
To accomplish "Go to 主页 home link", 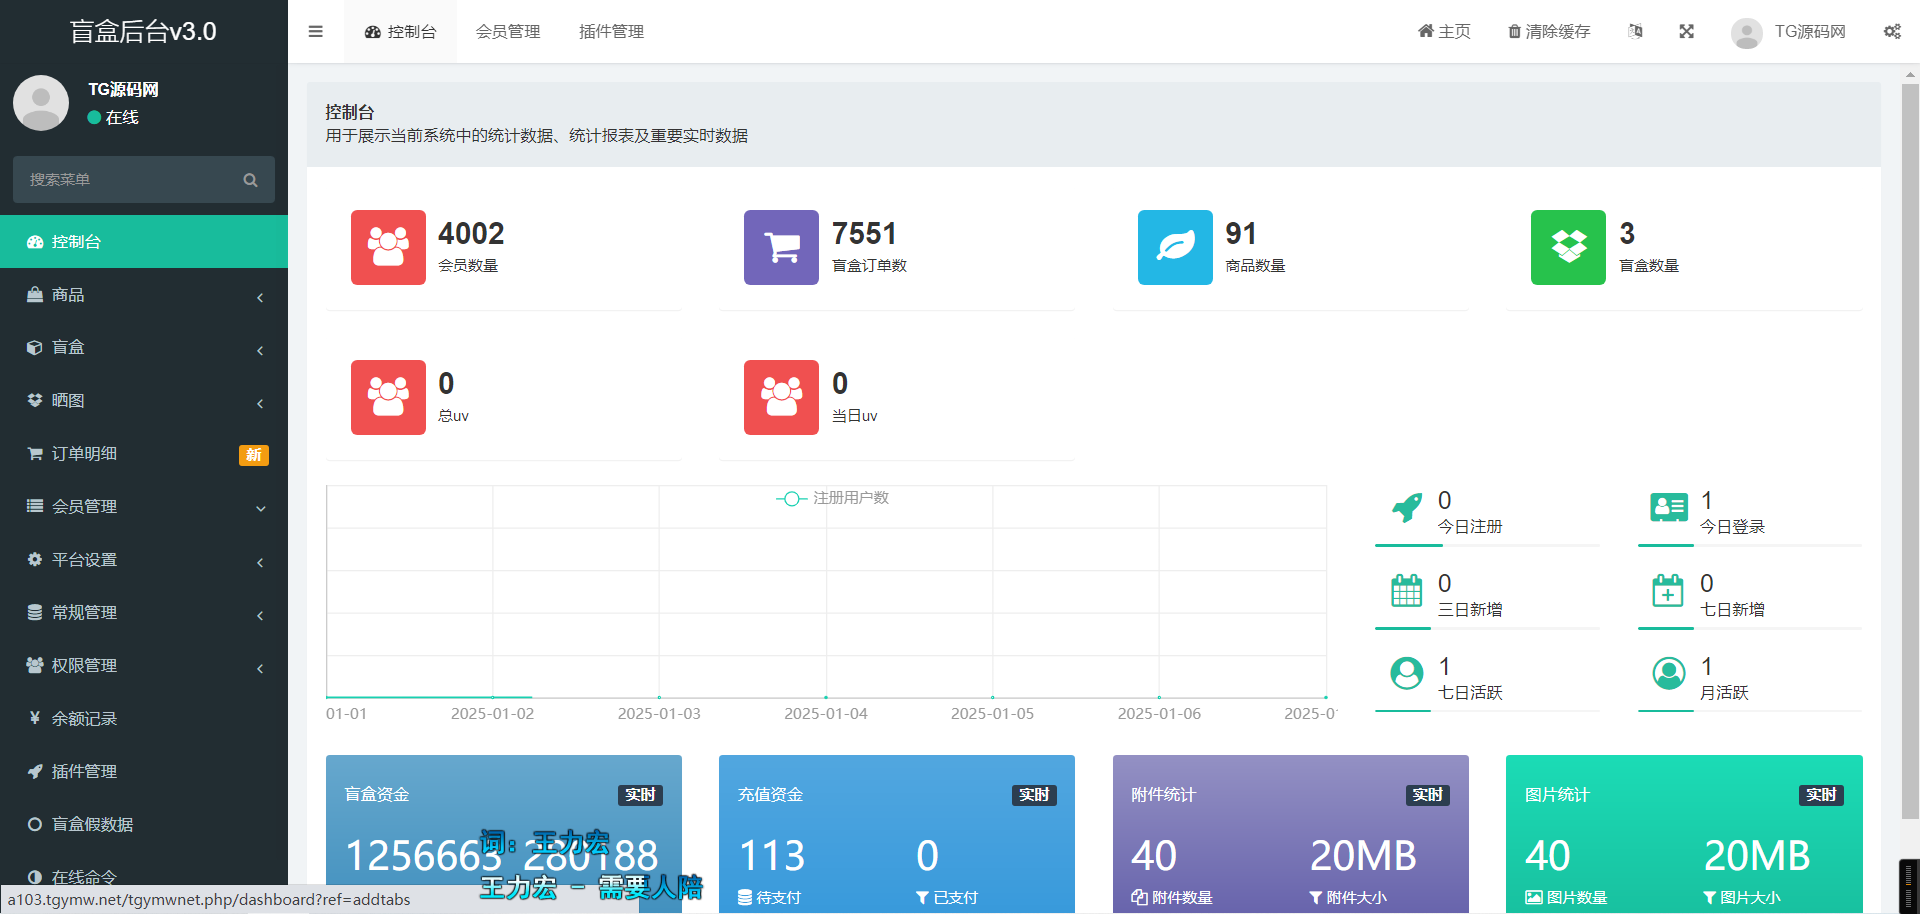I will click(1444, 32).
